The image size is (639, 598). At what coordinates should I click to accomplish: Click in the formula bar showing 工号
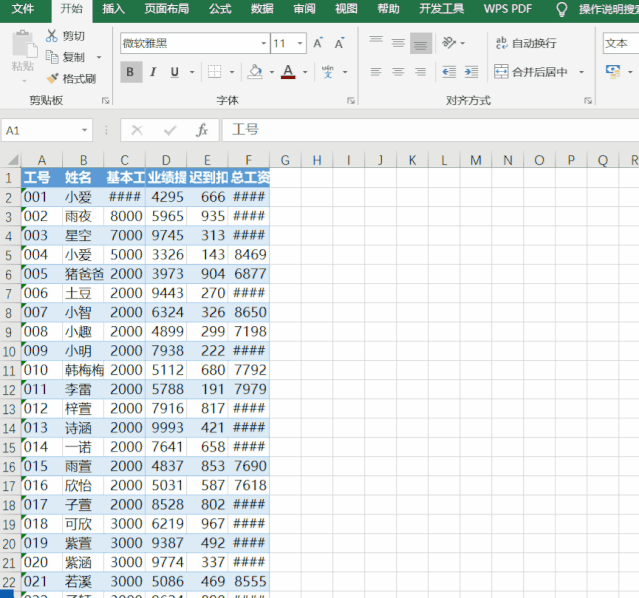(x=430, y=130)
